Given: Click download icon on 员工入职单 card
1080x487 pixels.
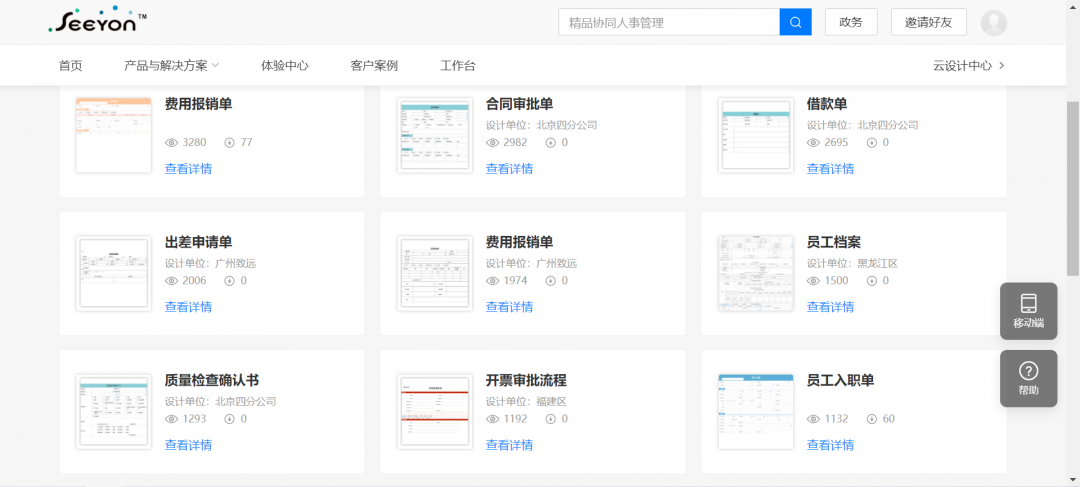Looking at the screenshot, I should click(x=872, y=419).
